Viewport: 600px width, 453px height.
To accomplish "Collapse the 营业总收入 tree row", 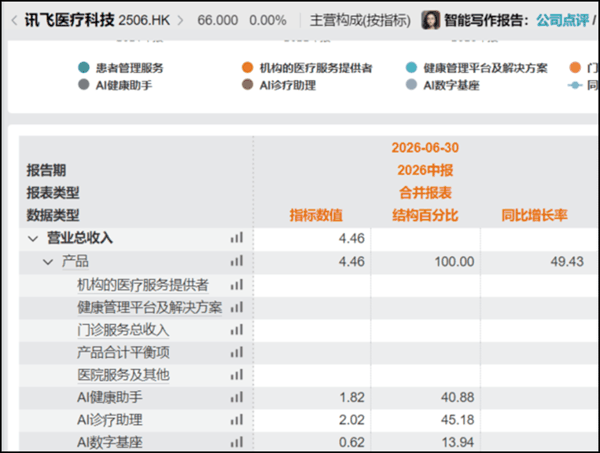I will coord(33,239).
